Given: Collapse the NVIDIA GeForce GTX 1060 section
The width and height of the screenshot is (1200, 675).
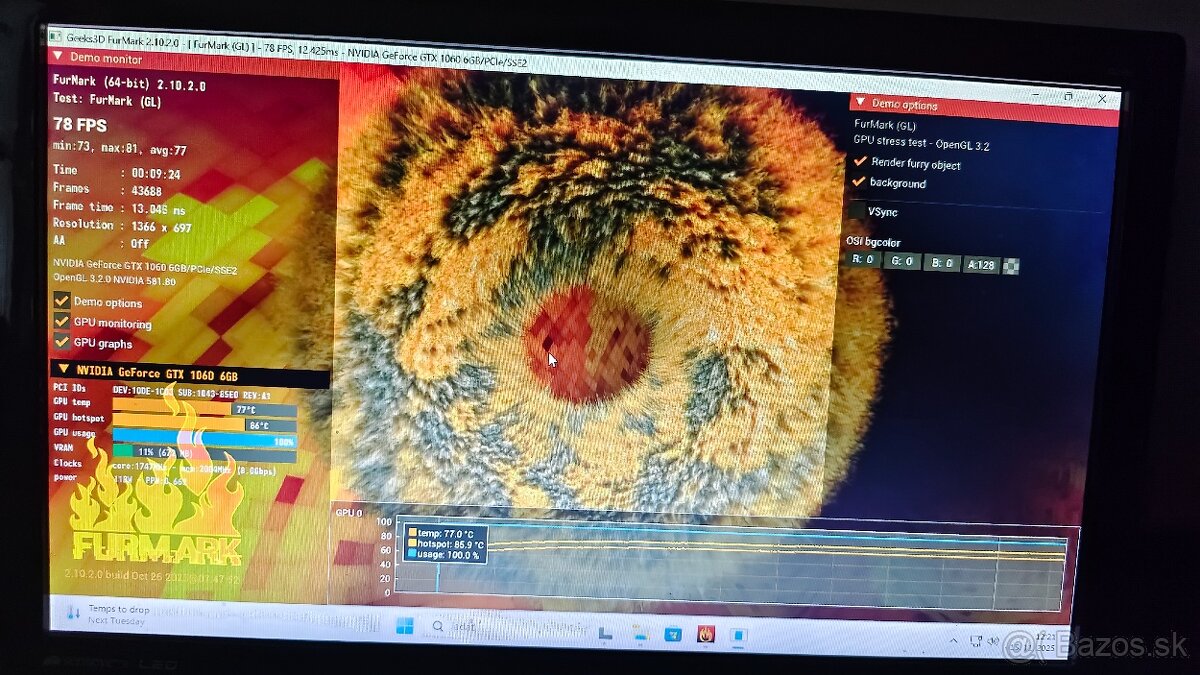Looking at the screenshot, I should (62, 370).
